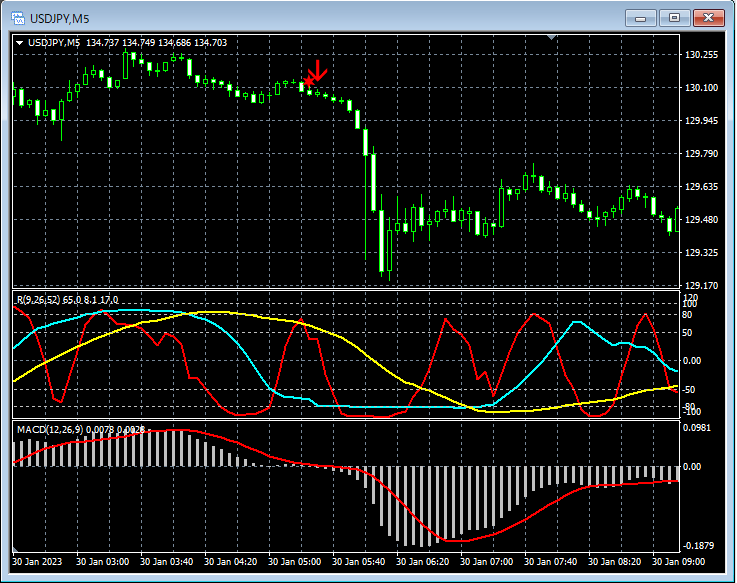Click the USDJPY,M5 price quote header text
Viewport: 737px width, 583px height.
[x=127, y=43]
